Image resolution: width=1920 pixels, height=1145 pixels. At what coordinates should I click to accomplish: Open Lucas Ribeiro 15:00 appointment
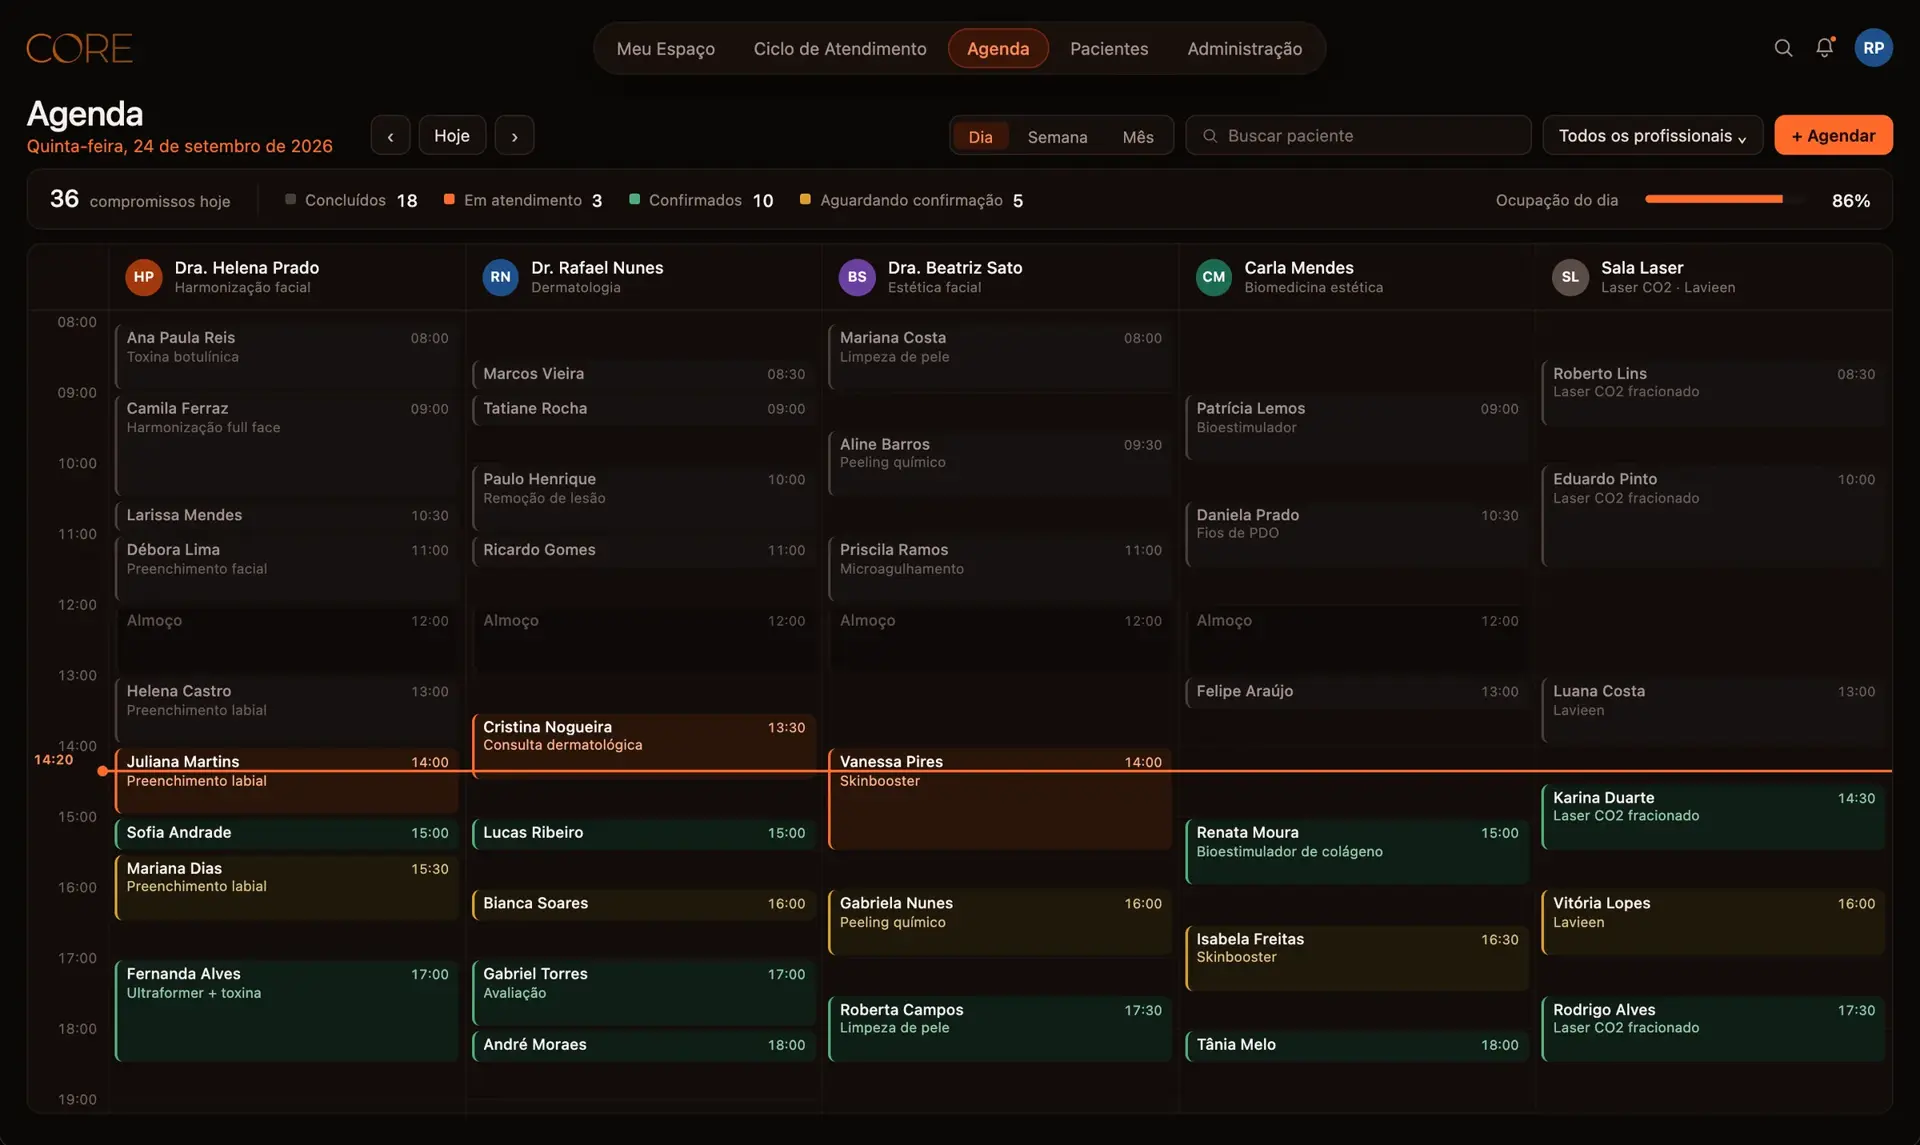(644, 833)
